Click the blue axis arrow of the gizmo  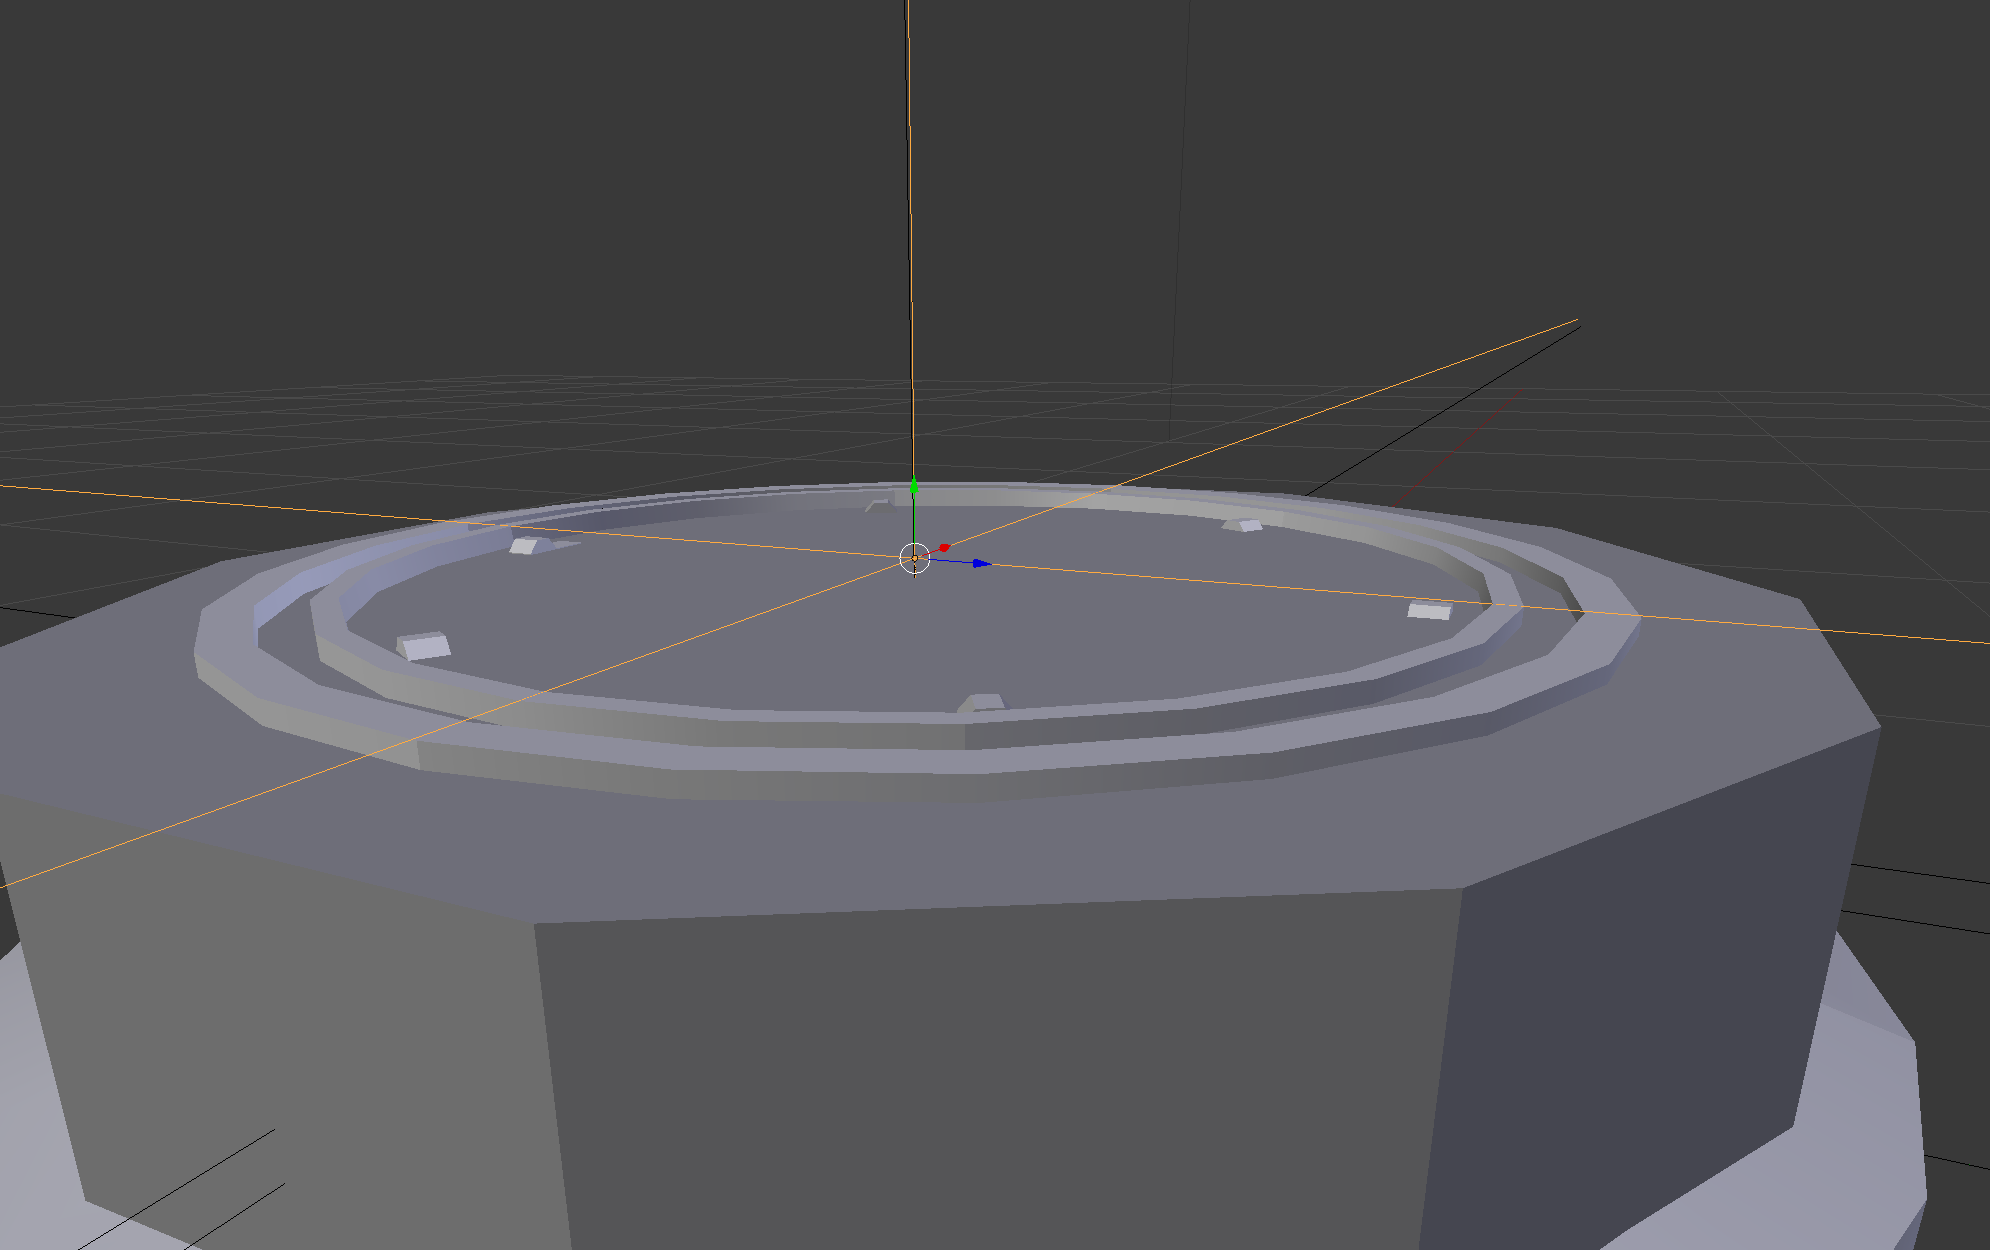coord(980,563)
